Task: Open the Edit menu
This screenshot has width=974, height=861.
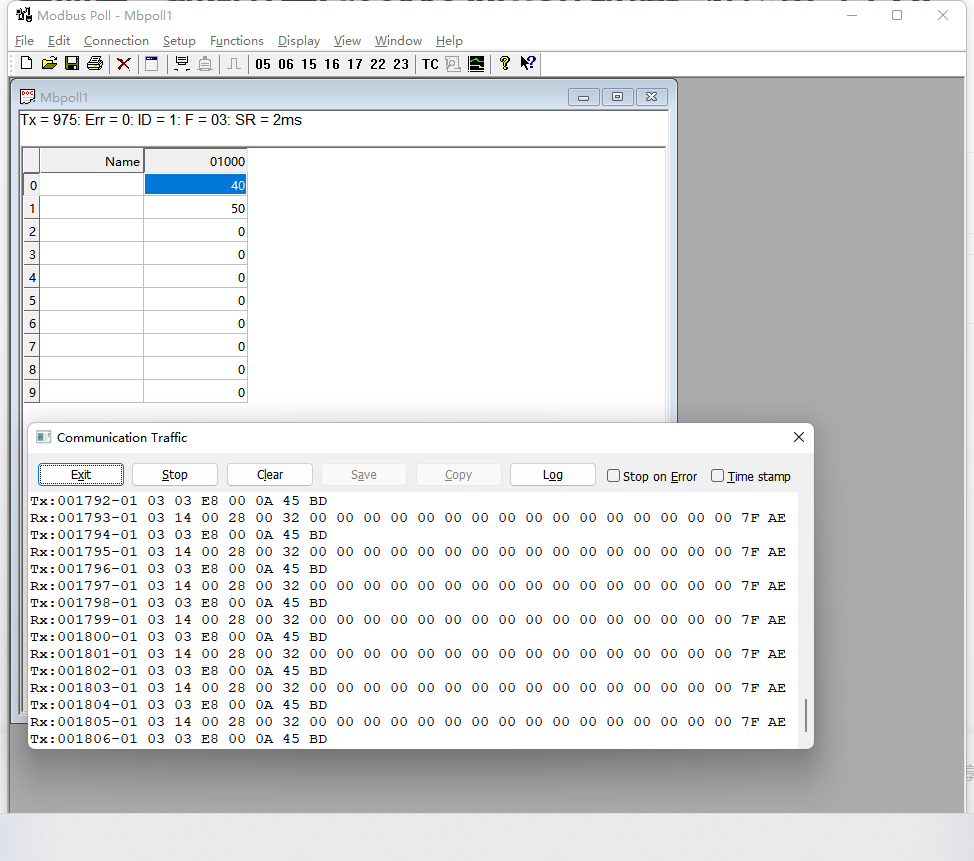Action: click(59, 40)
